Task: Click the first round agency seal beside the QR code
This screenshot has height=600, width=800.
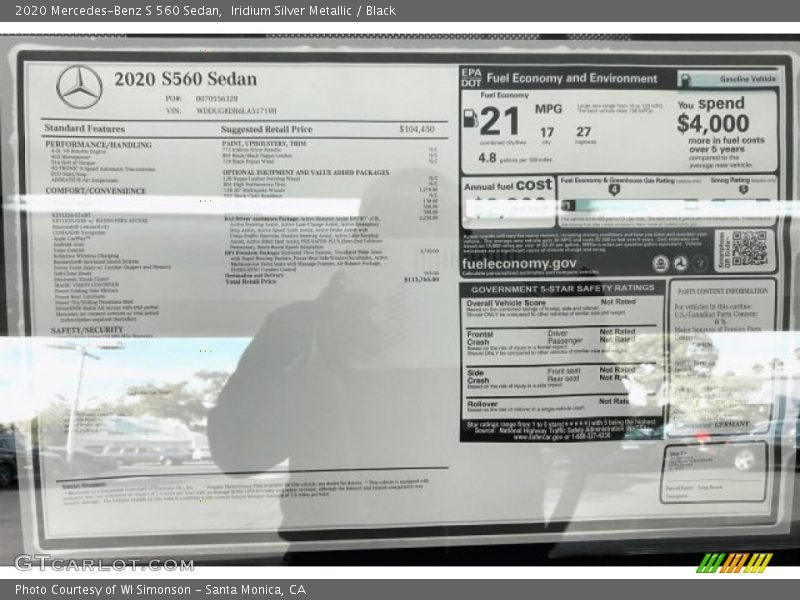Action: coord(660,263)
